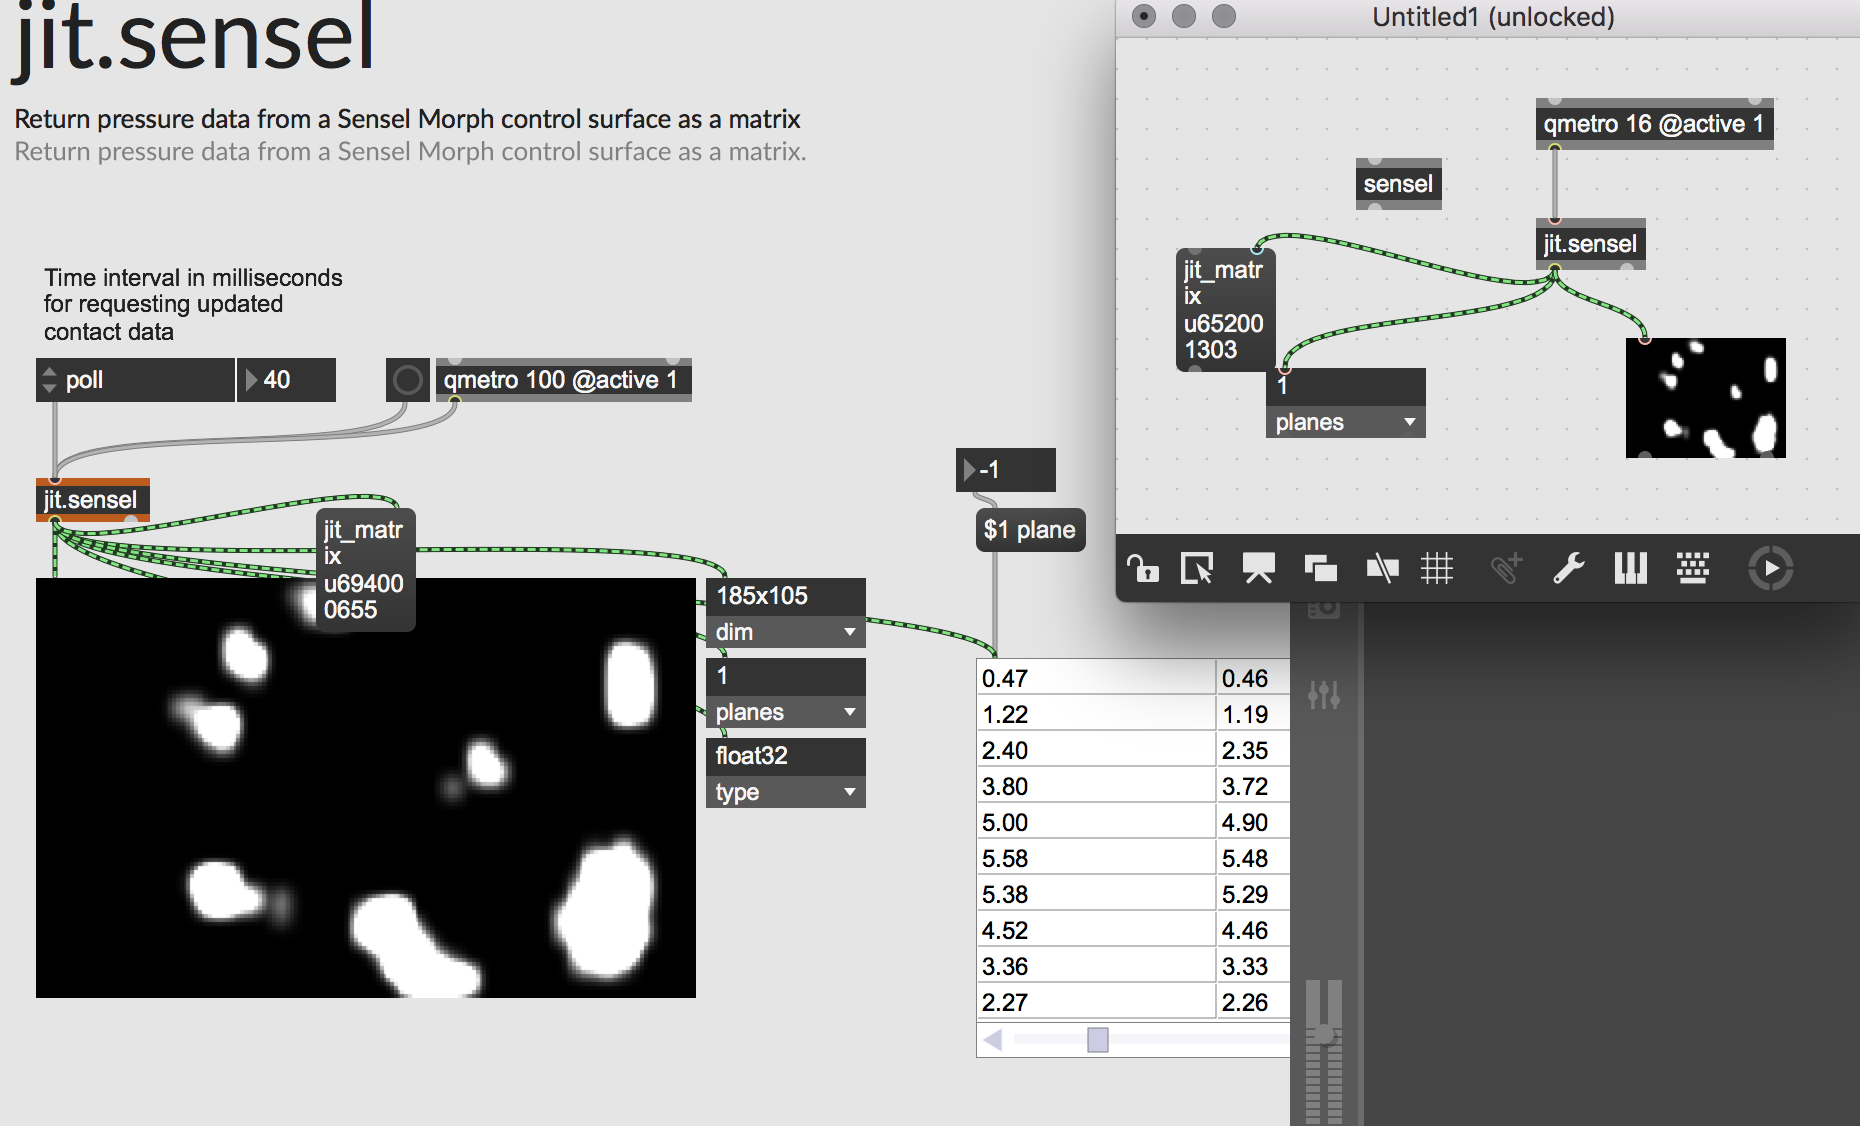
Task: Select the cell containing 5.48
Action: [1253, 857]
